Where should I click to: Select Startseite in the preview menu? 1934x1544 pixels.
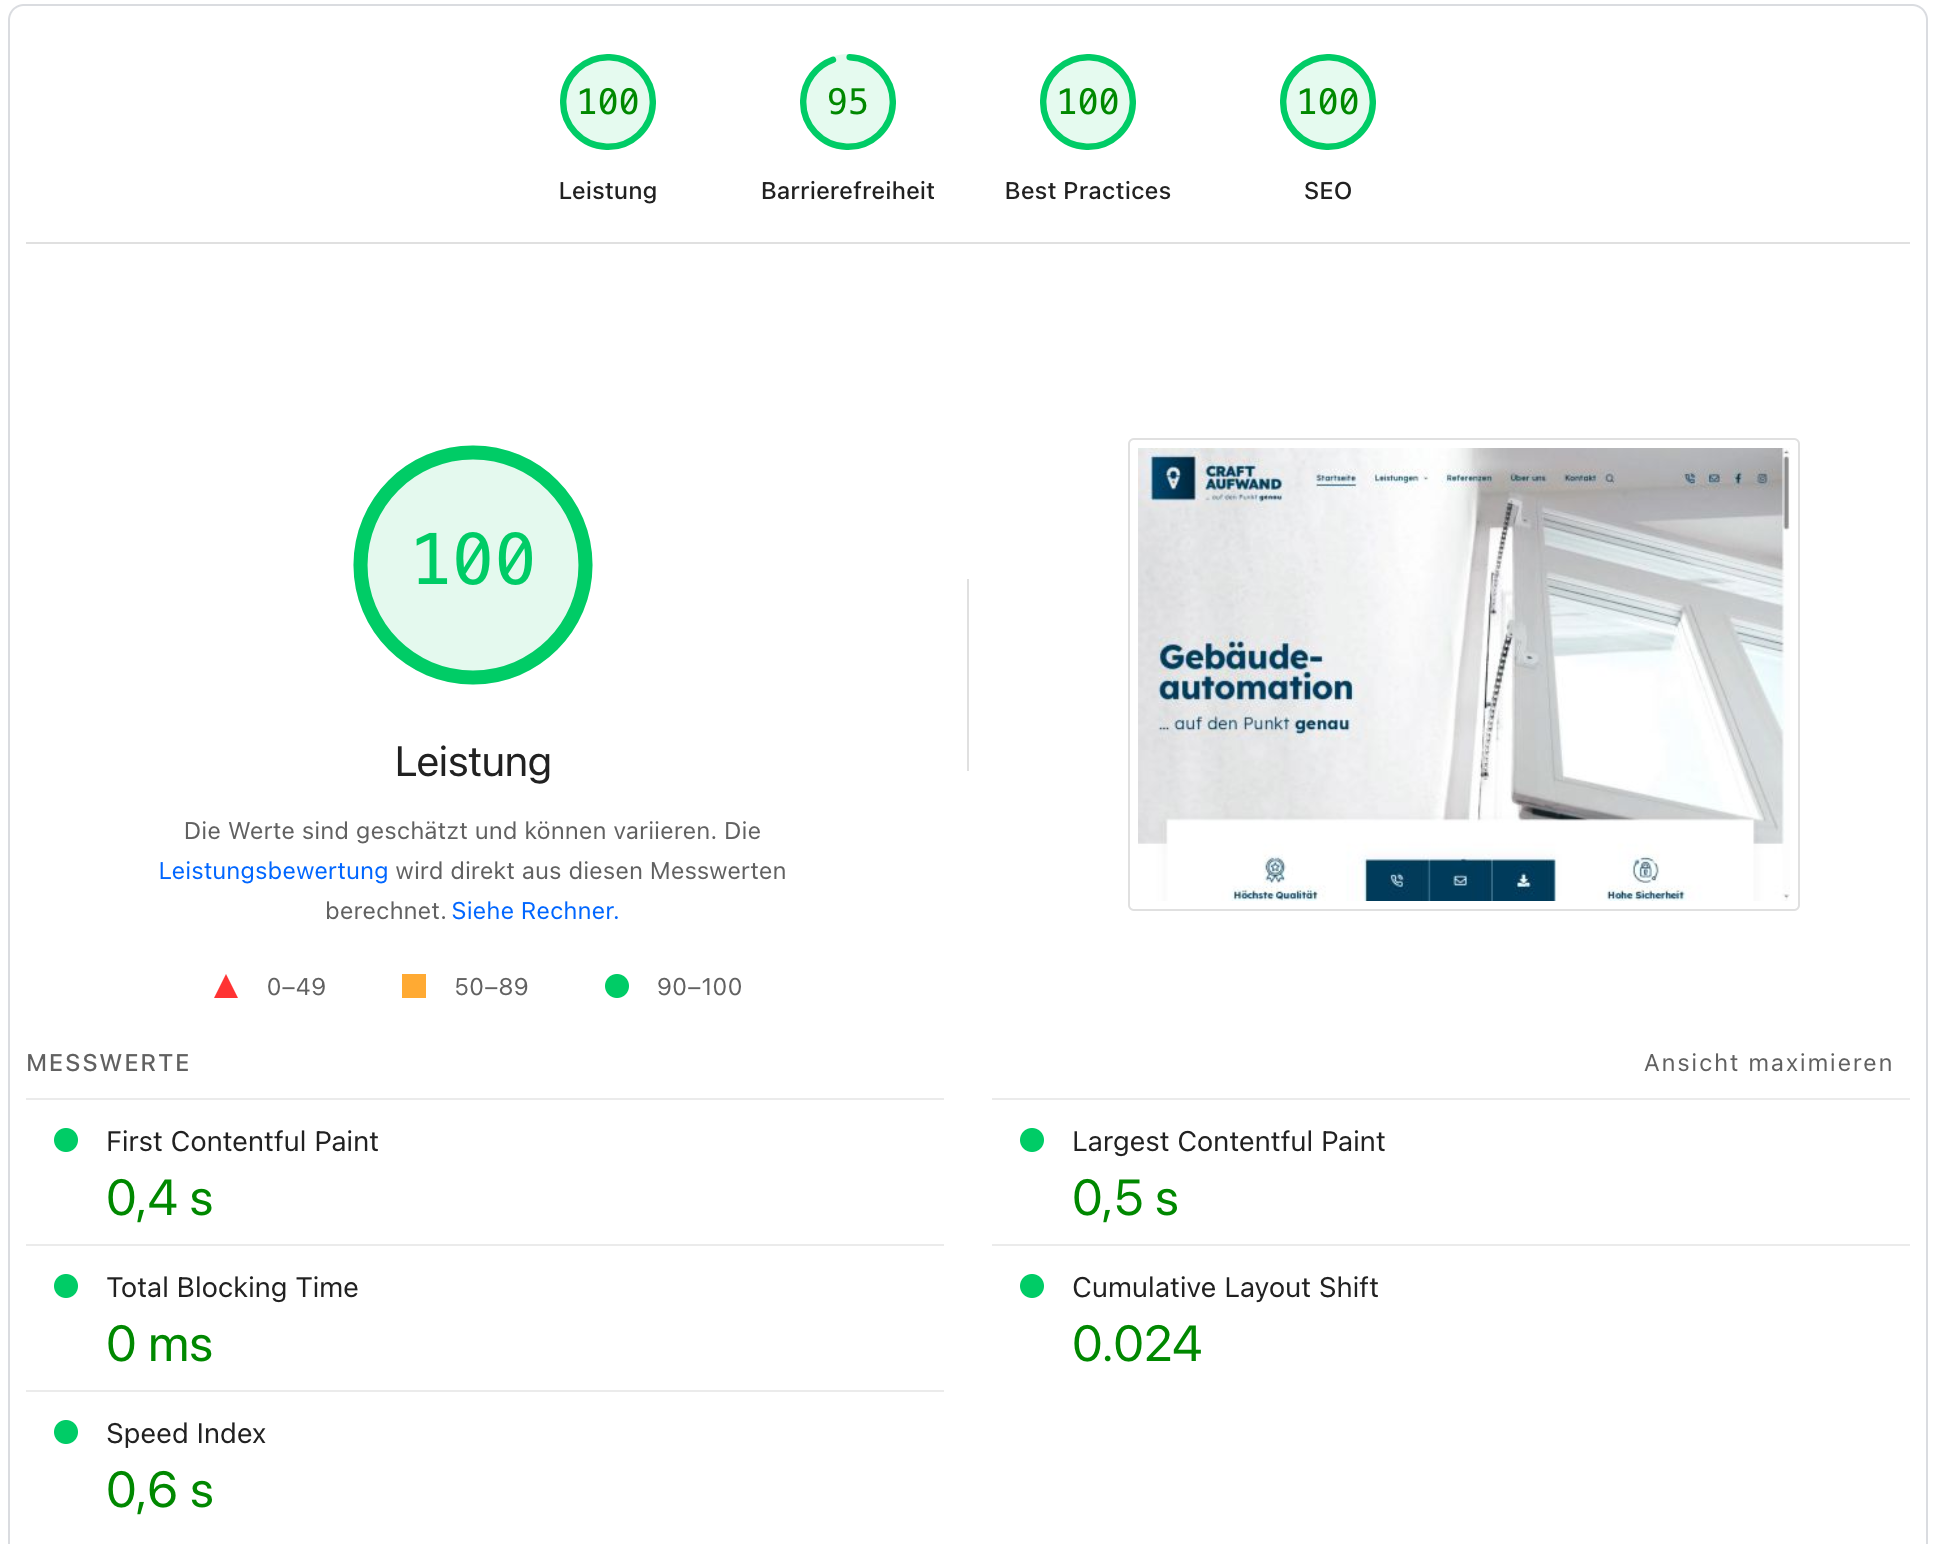coord(1336,478)
